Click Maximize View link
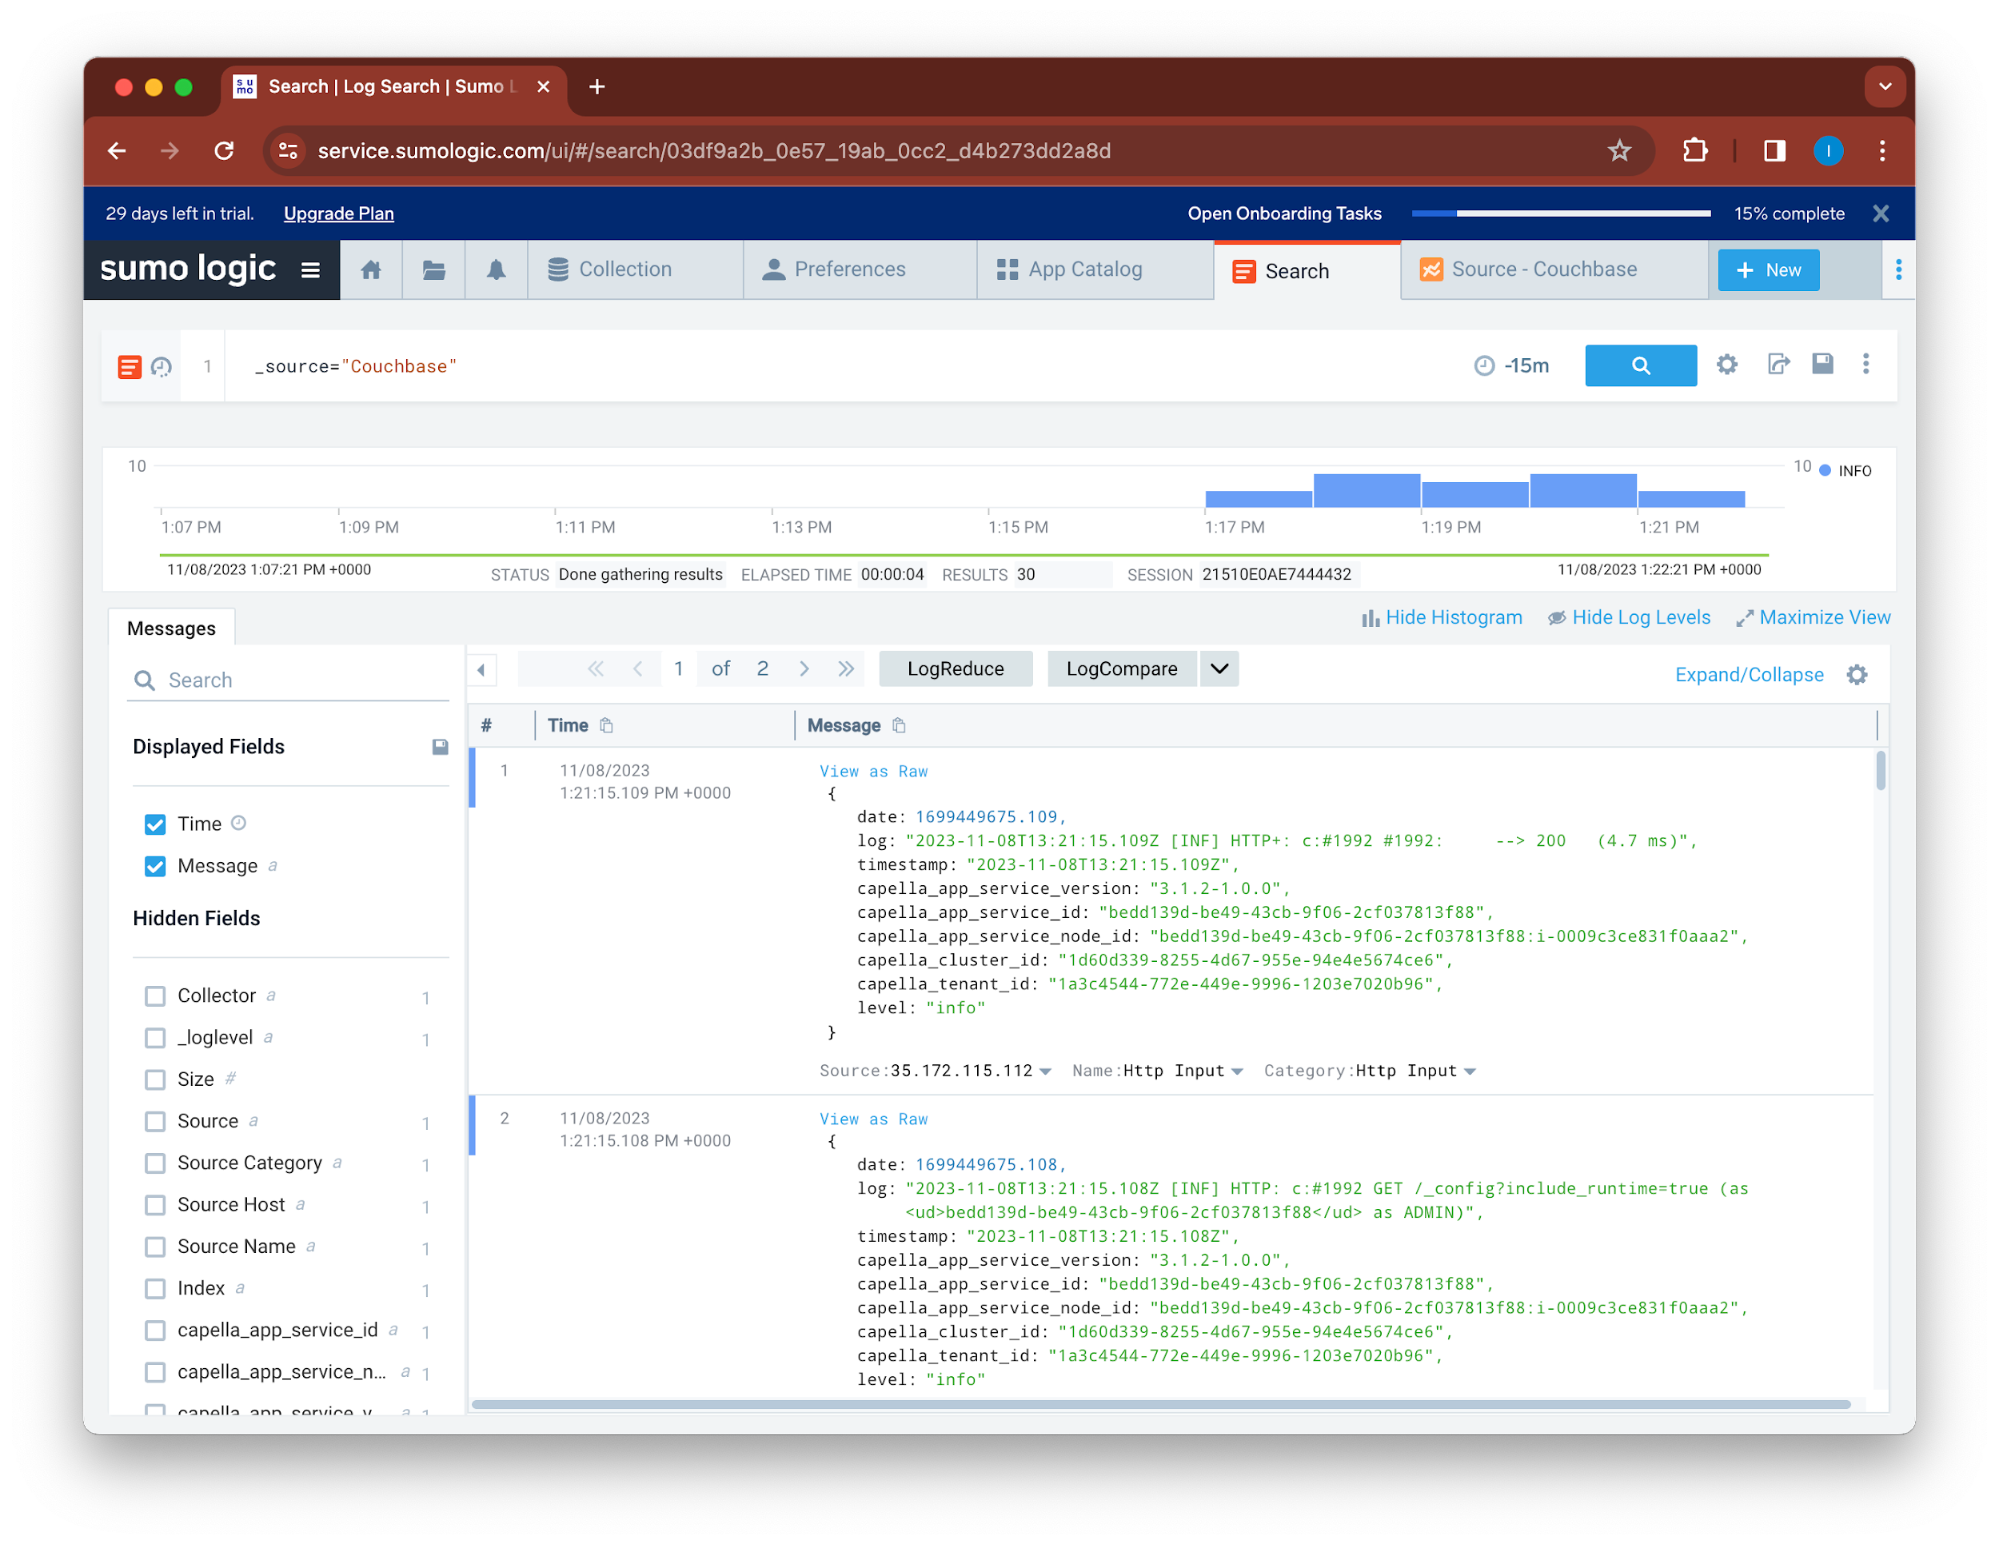 pos(1813,618)
